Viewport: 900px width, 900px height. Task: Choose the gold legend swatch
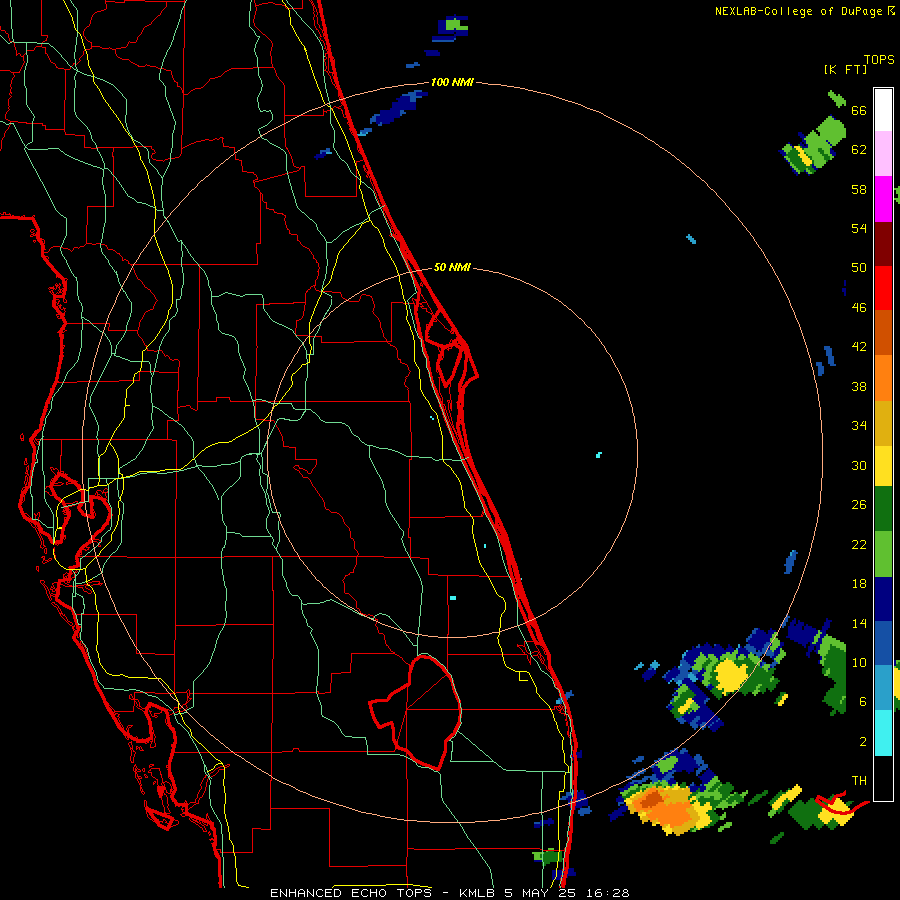coord(883,423)
